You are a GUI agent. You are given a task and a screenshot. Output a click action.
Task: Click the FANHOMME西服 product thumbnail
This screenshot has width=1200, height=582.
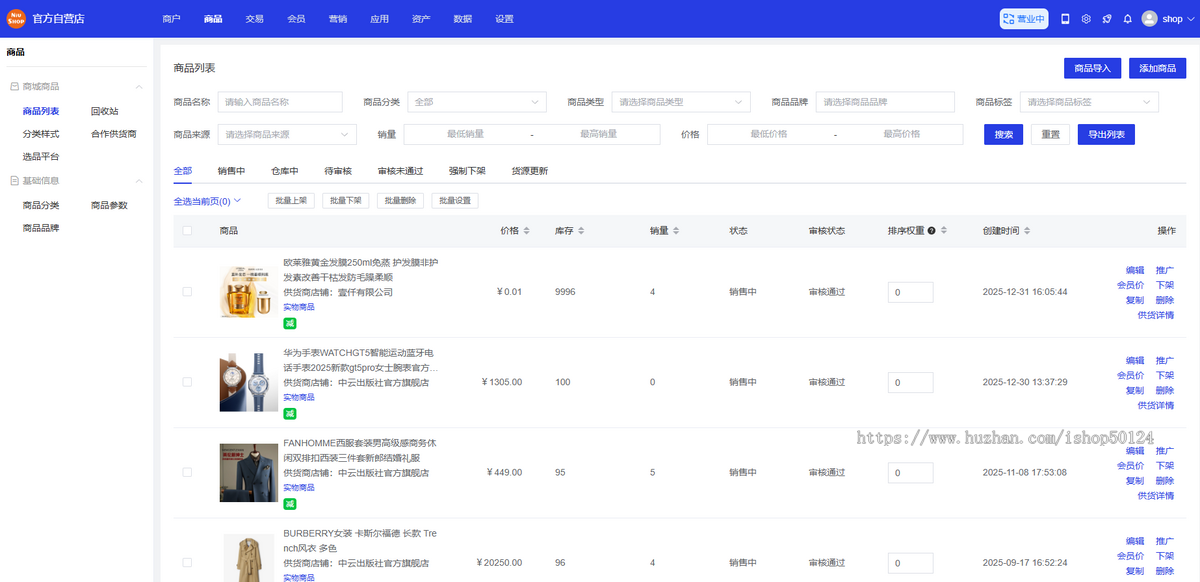coord(249,472)
